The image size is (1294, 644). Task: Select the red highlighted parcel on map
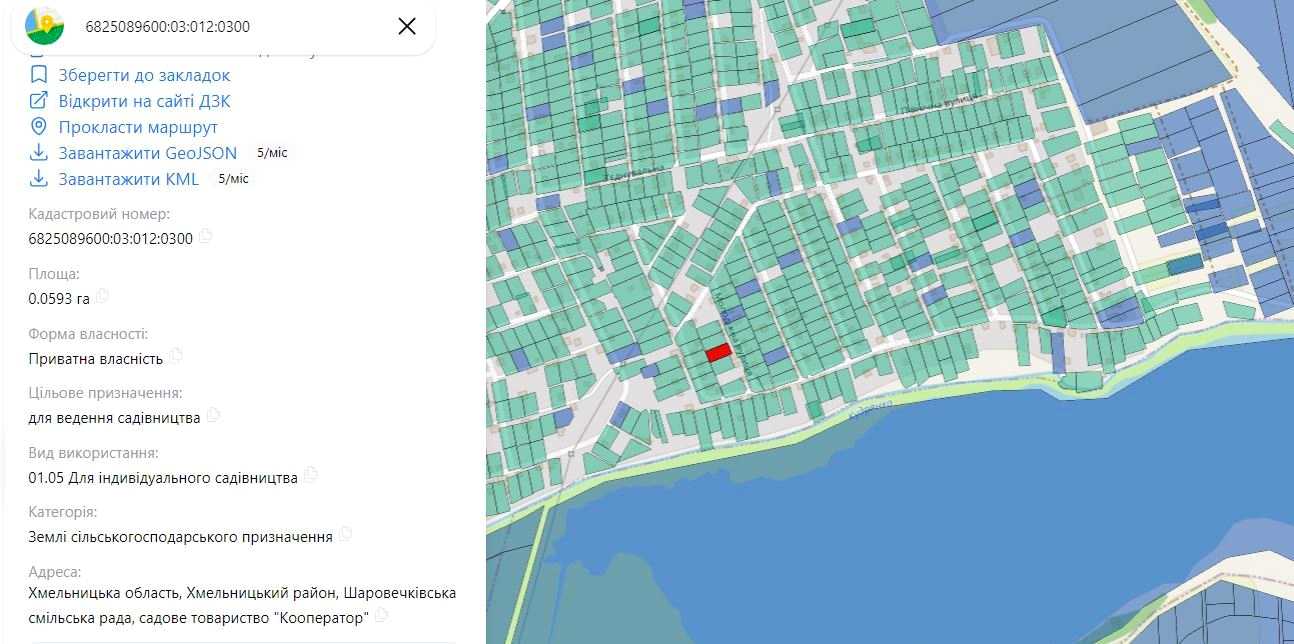[x=717, y=352]
